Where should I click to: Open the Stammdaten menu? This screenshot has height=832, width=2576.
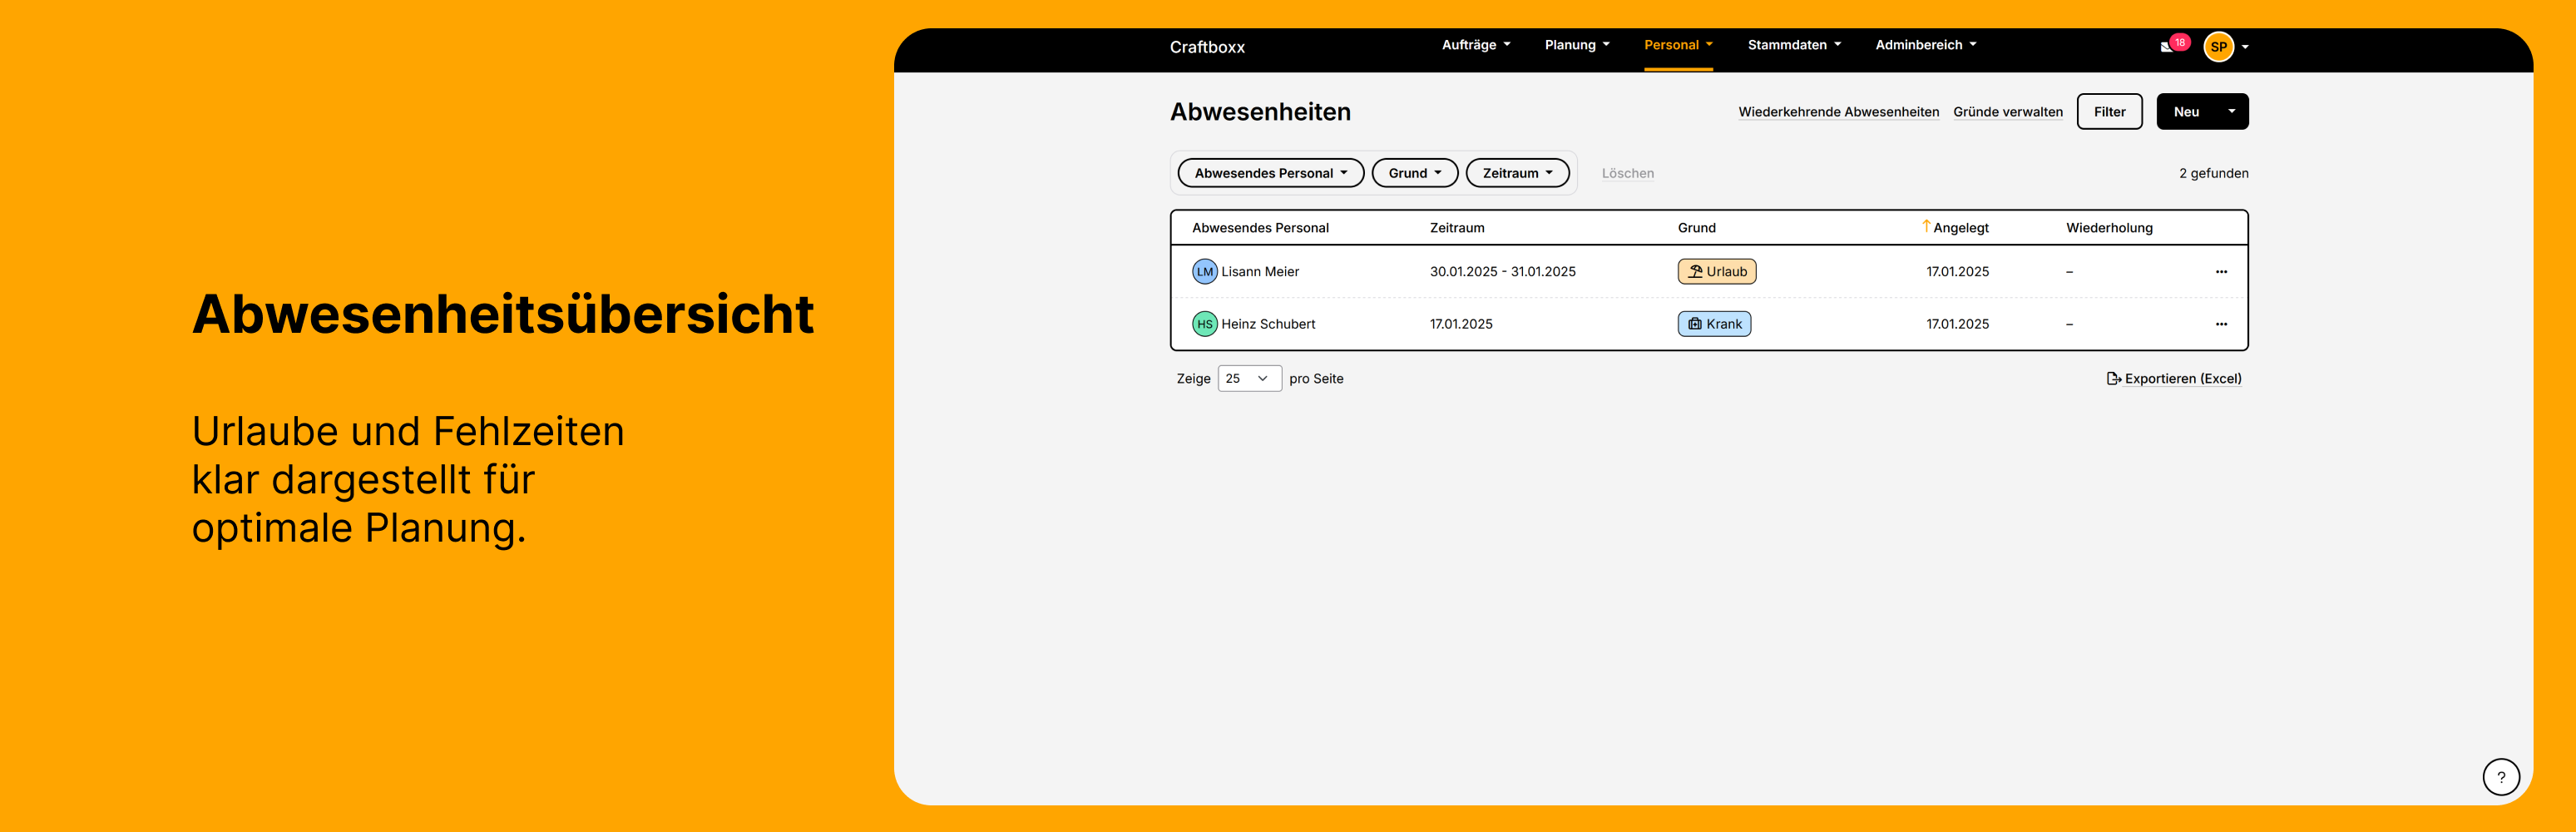(1793, 45)
